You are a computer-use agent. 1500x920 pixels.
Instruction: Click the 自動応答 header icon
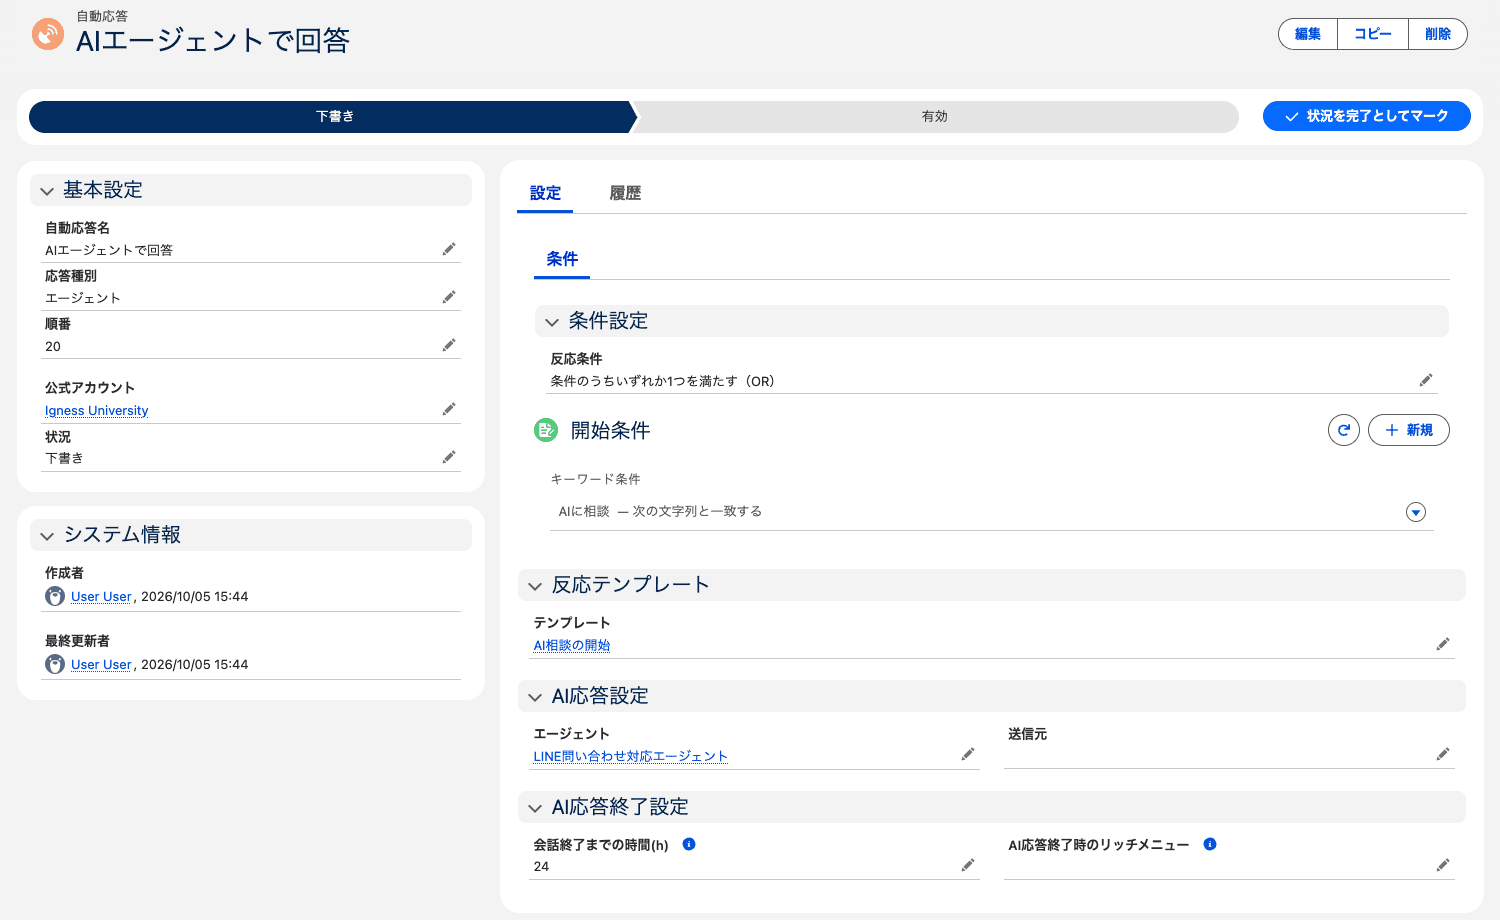[47, 34]
